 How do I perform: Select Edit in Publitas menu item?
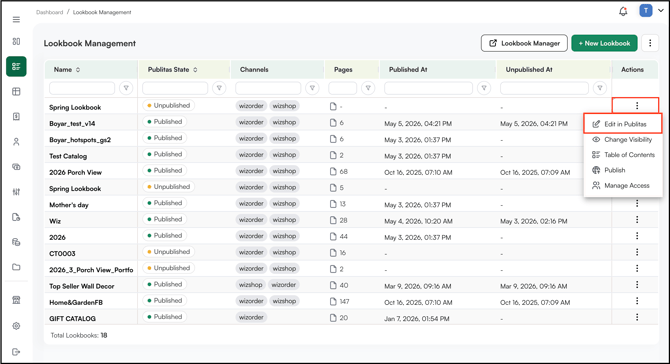pos(623,124)
